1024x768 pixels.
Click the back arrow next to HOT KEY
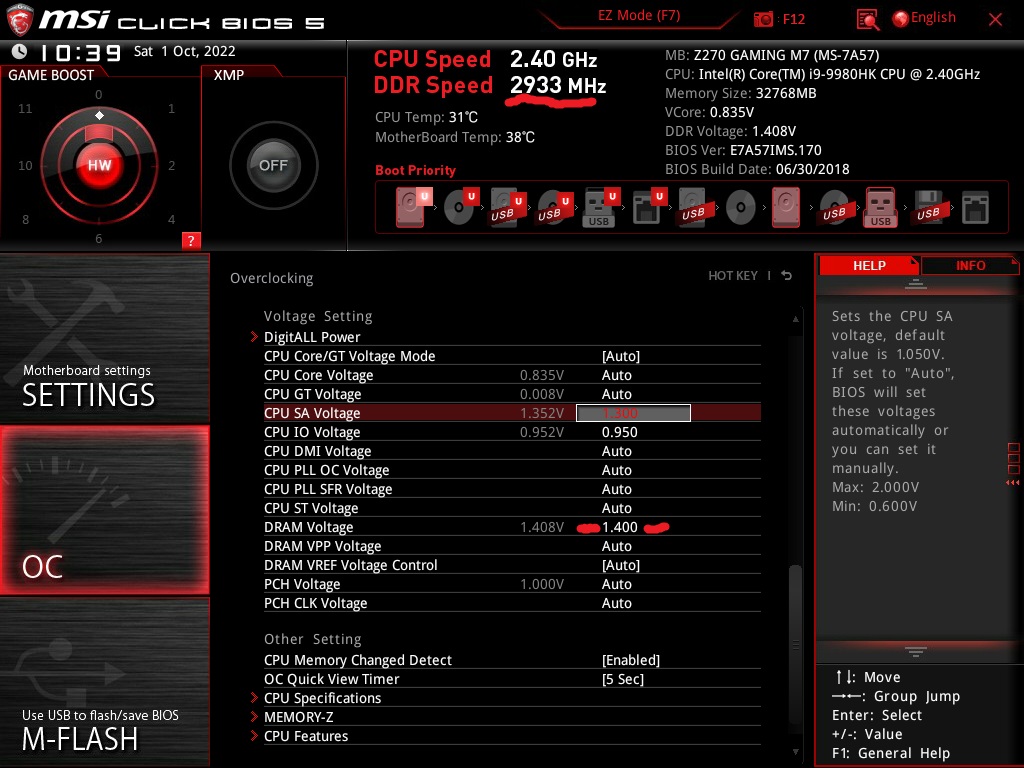click(786, 276)
